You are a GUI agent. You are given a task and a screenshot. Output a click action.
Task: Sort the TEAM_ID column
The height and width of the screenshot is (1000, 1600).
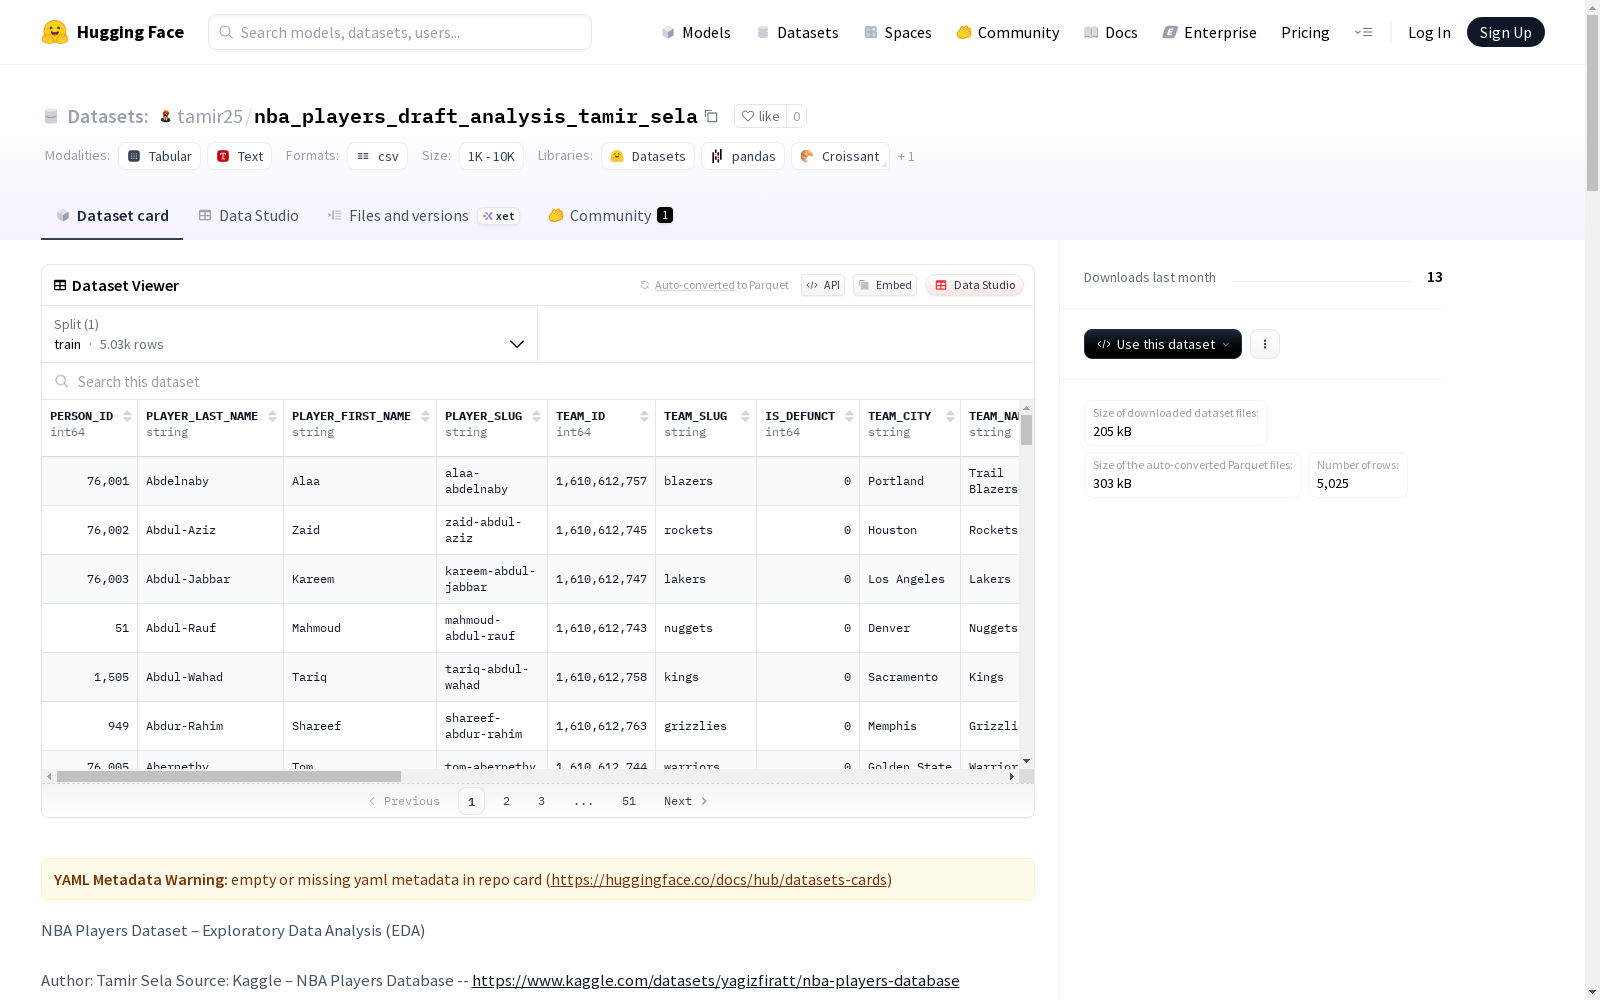[644, 416]
